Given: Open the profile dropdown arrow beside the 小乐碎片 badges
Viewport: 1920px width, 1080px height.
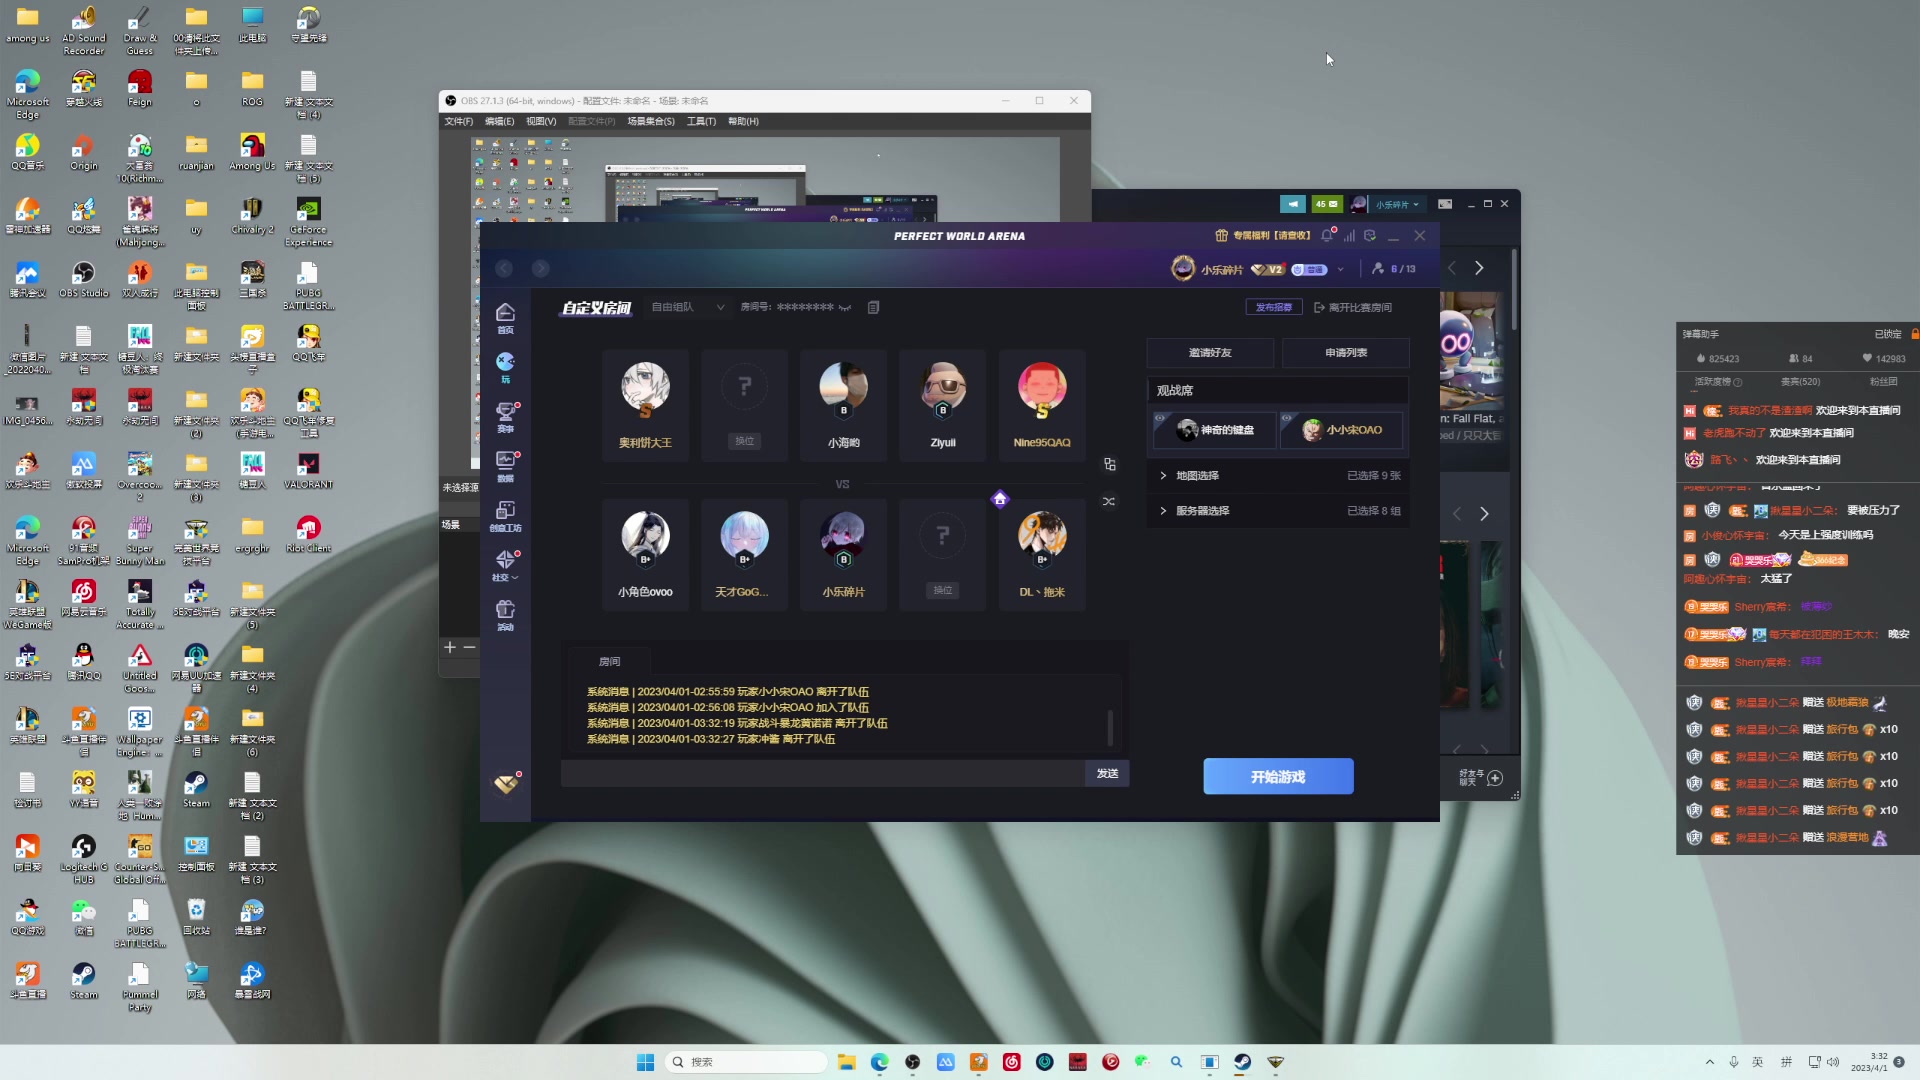Looking at the screenshot, I should tap(1340, 269).
